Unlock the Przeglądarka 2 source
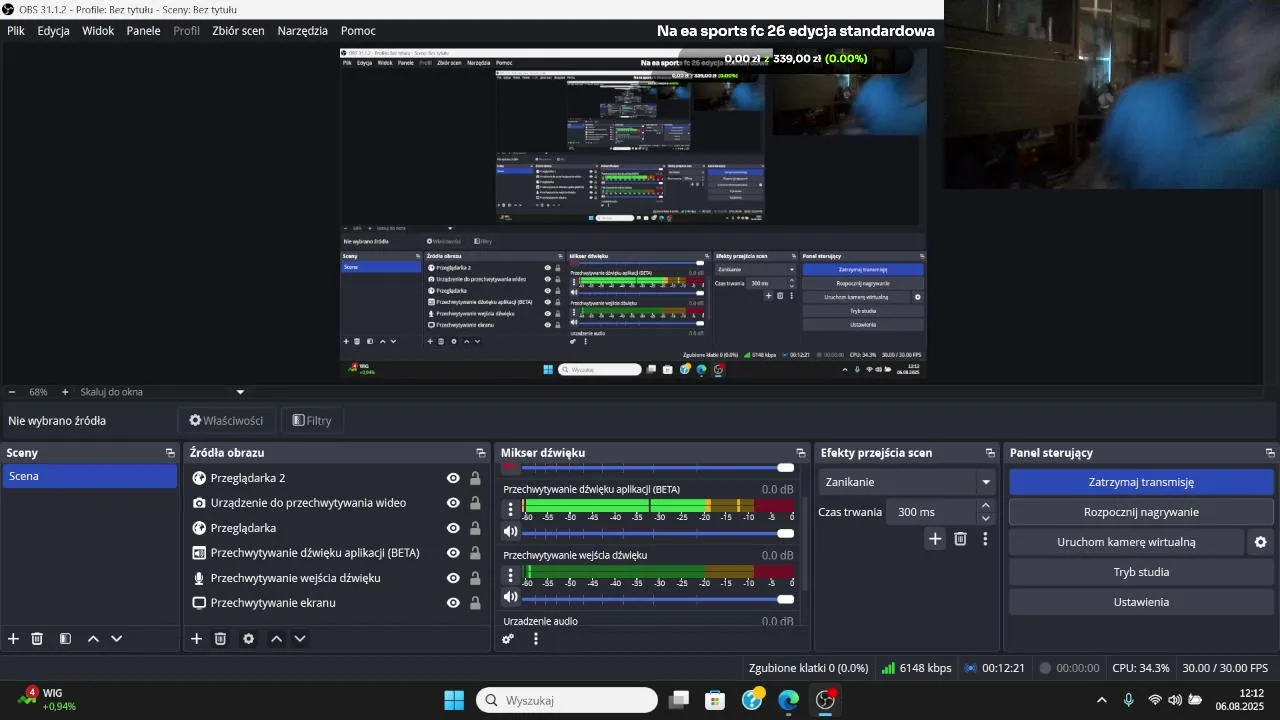This screenshot has height=720, width=1280. 475,478
